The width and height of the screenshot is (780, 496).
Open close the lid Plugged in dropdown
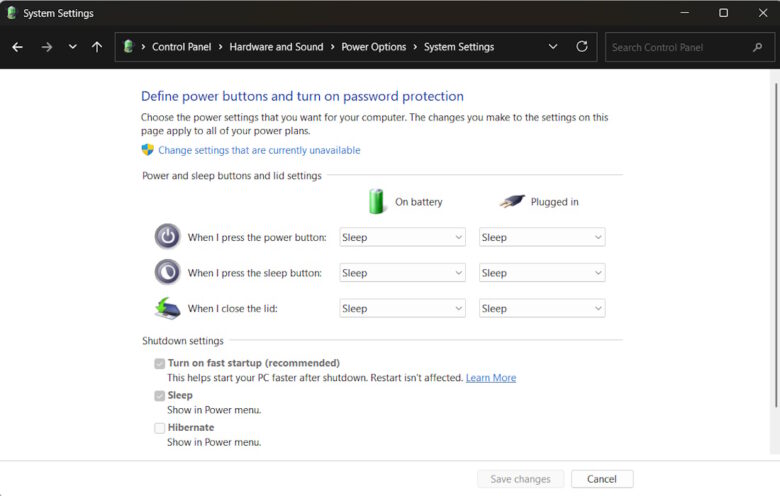pos(542,308)
